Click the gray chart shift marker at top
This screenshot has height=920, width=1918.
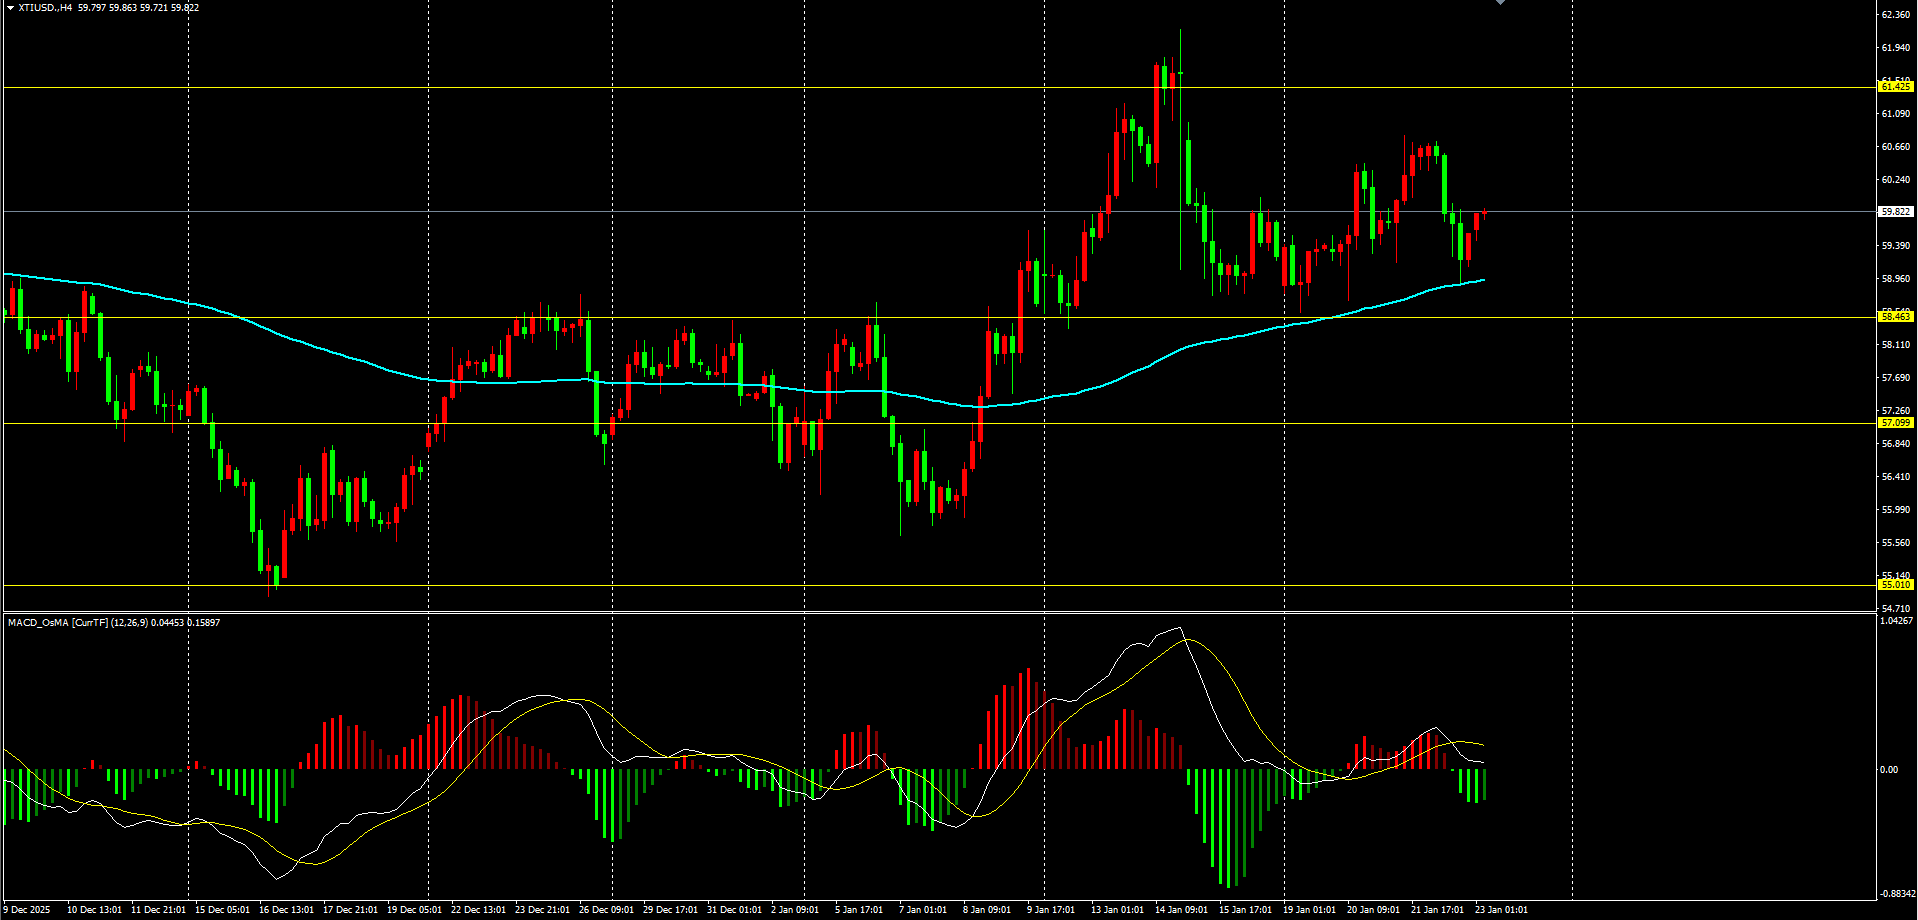[x=1500, y=3]
